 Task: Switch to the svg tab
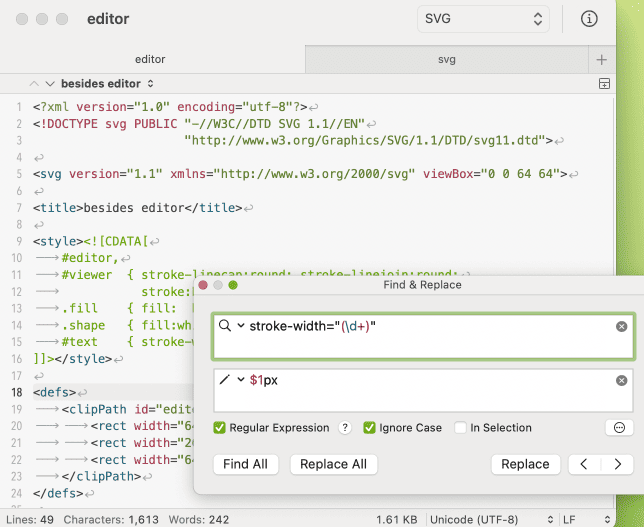coord(447,60)
